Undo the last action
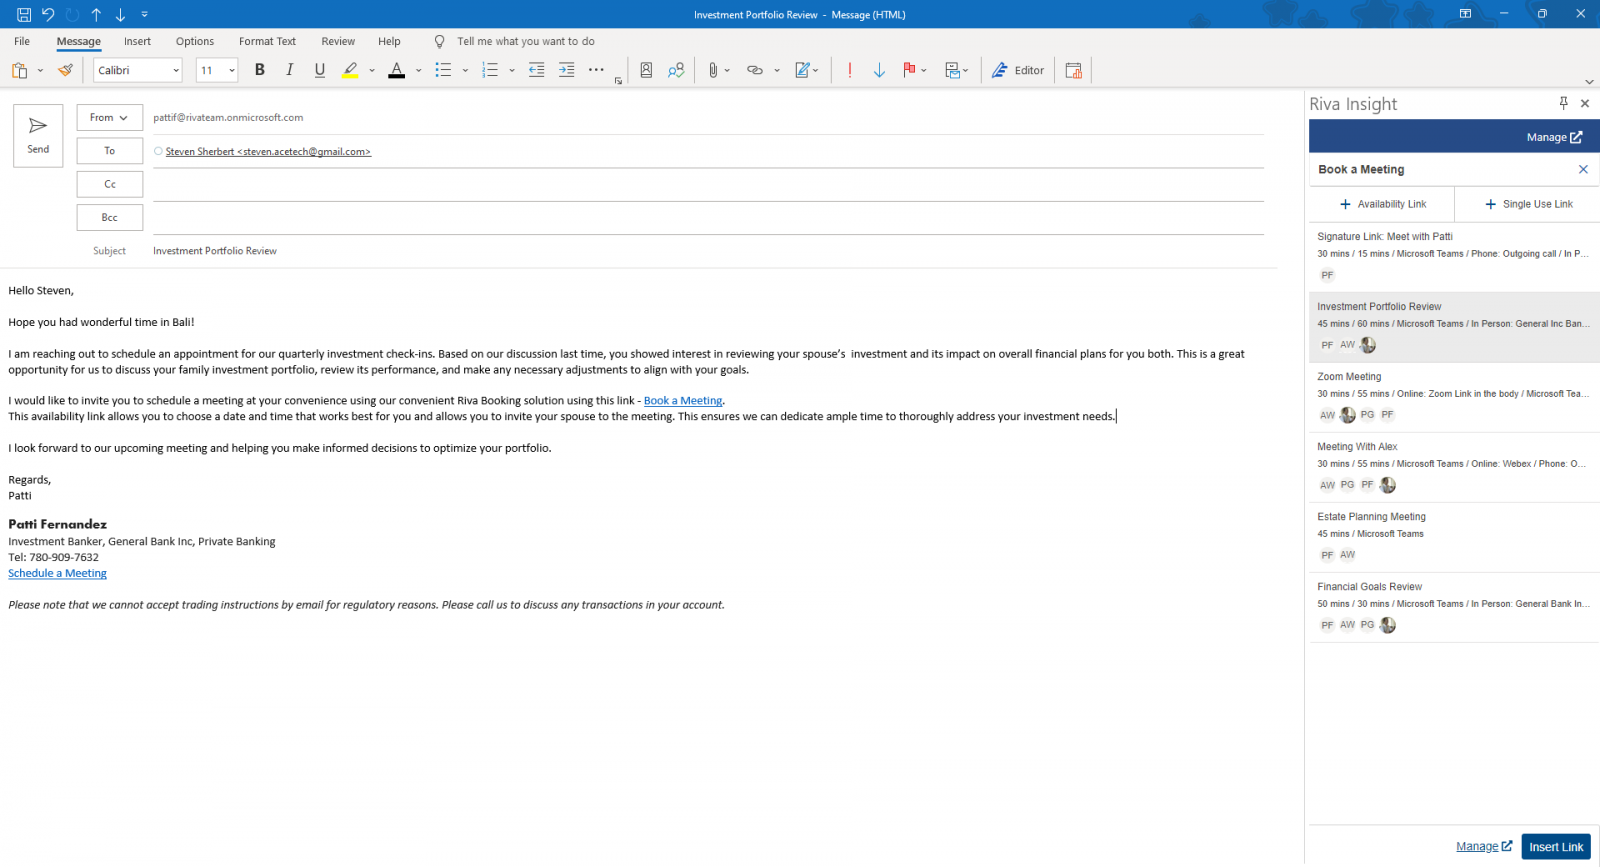 (x=48, y=14)
